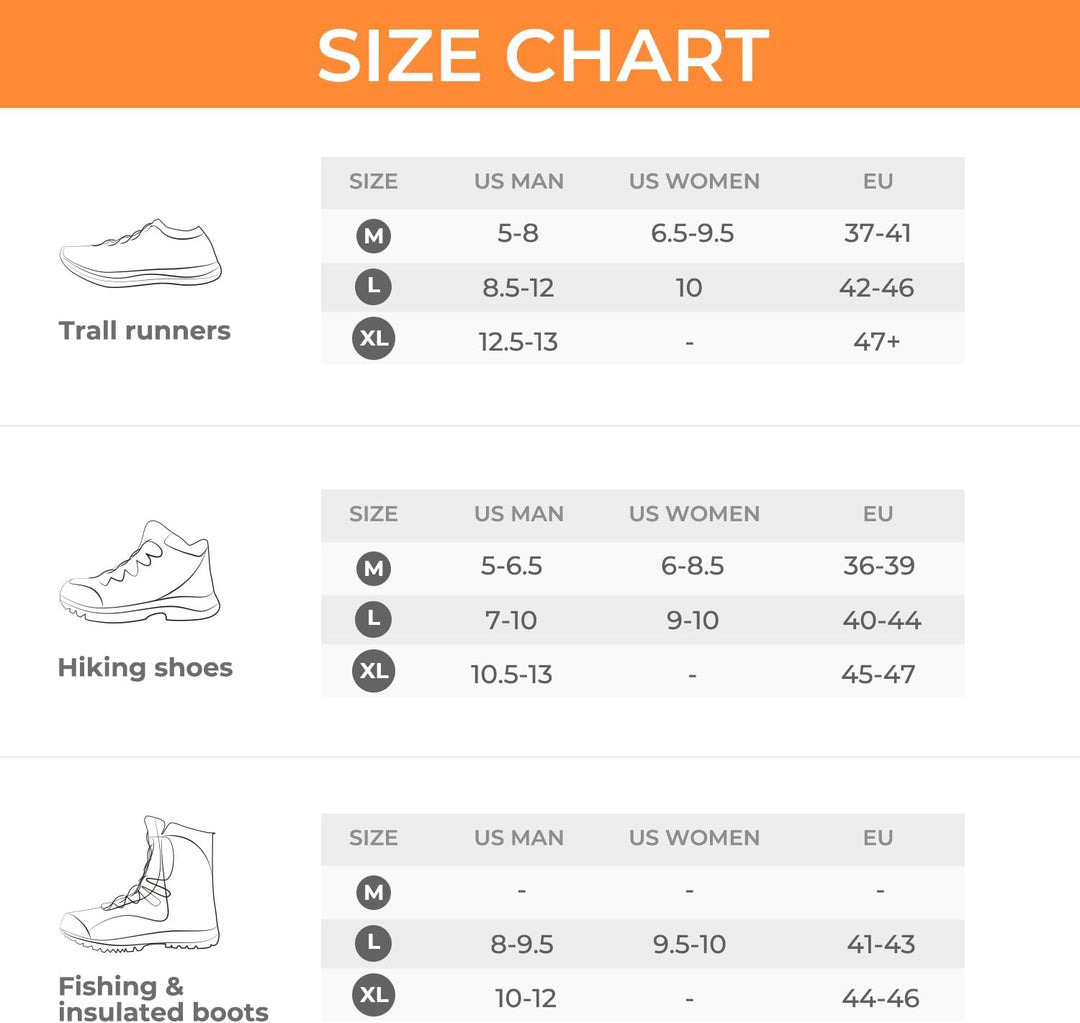Click the '10.5-13' US man size cell
1080x1023 pixels.
512,674
